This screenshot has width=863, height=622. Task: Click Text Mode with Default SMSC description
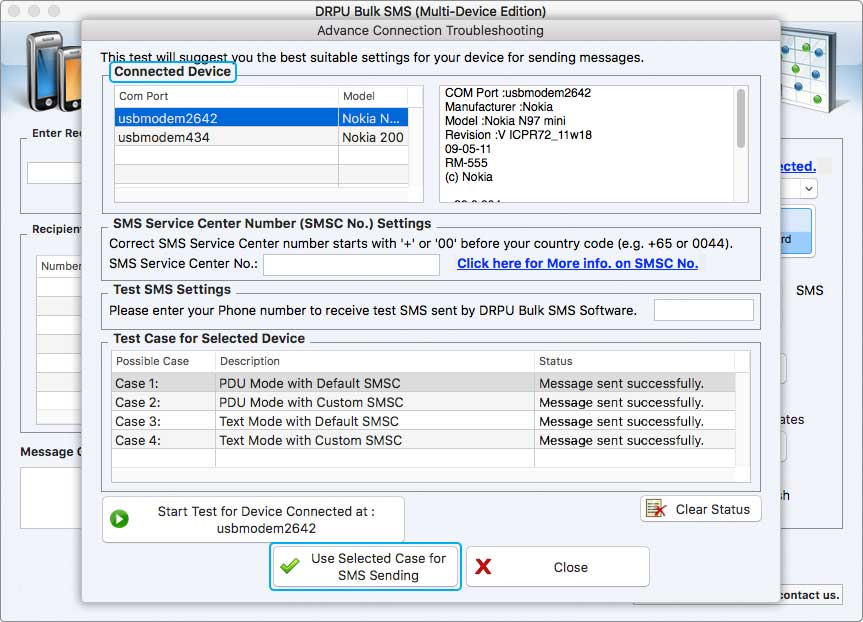tap(309, 421)
